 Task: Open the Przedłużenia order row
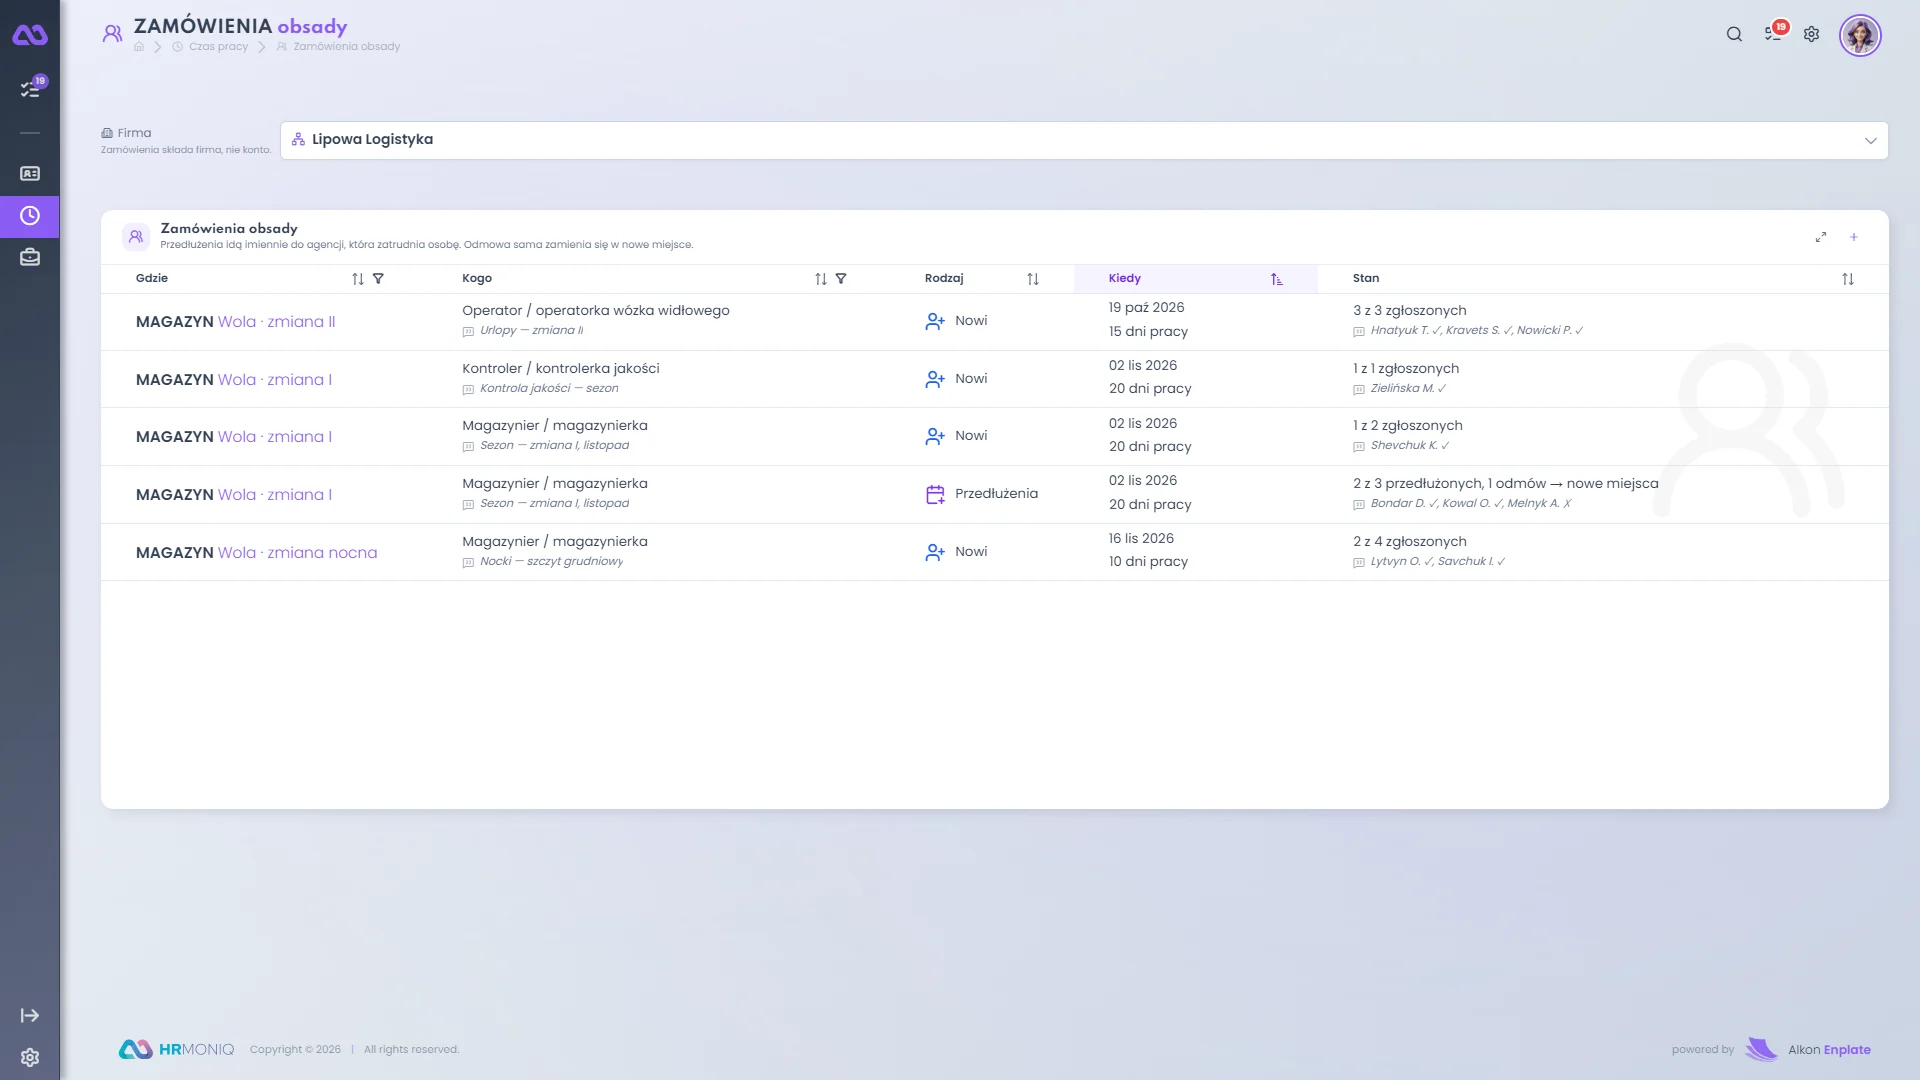(x=994, y=495)
